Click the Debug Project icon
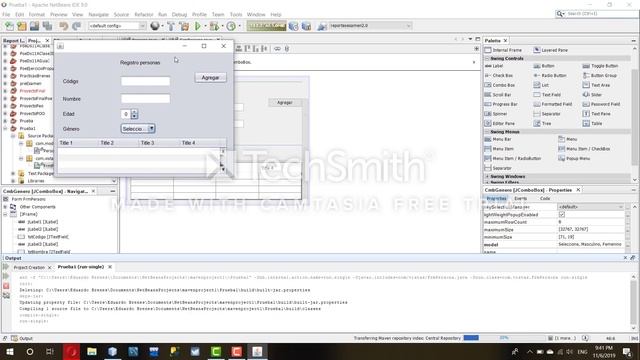640x360 pixels. click(x=214, y=26)
